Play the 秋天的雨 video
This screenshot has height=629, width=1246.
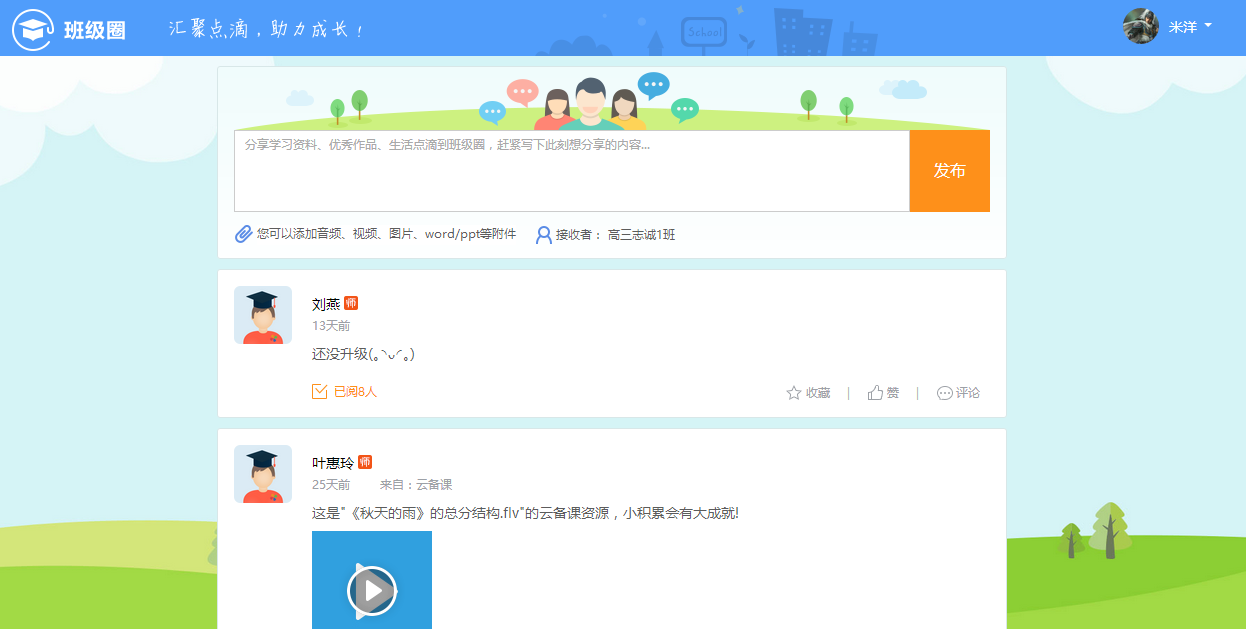(x=372, y=590)
